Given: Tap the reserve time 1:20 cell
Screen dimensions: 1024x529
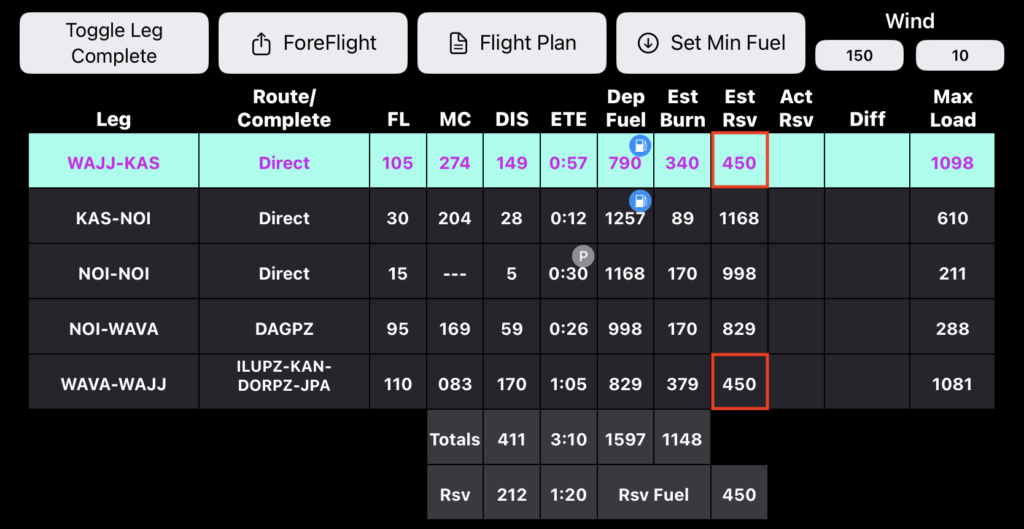Looking at the screenshot, I should coord(569,494).
